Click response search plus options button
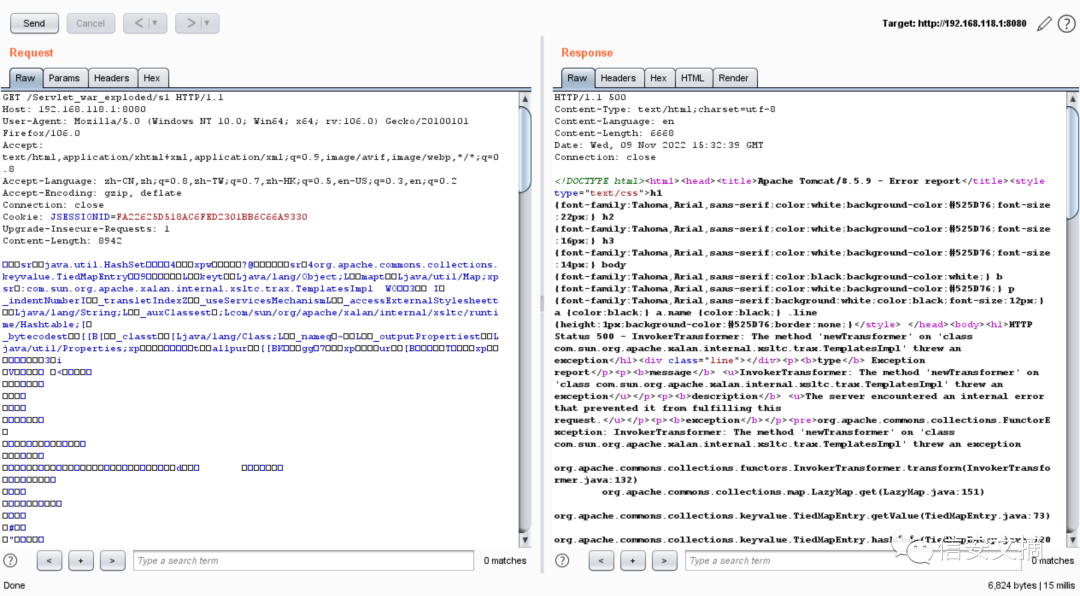Screen dimensions: 1080x596 (x=632, y=561)
